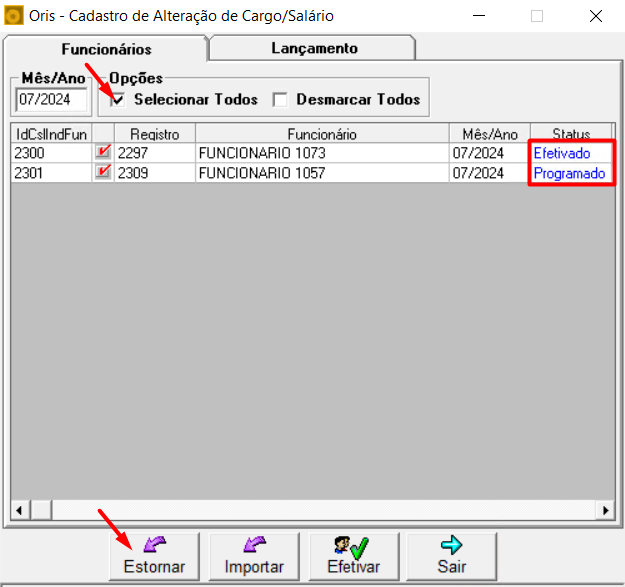The height and width of the screenshot is (587, 625).
Task: Toggle the Selecionar Todos checkbox
Action: (118, 100)
